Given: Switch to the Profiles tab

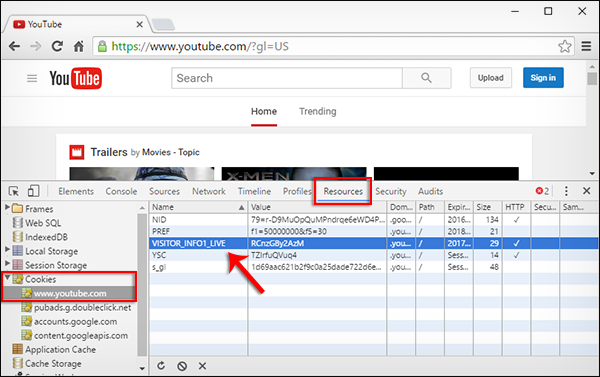Looking at the screenshot, I should click(297, 191).
